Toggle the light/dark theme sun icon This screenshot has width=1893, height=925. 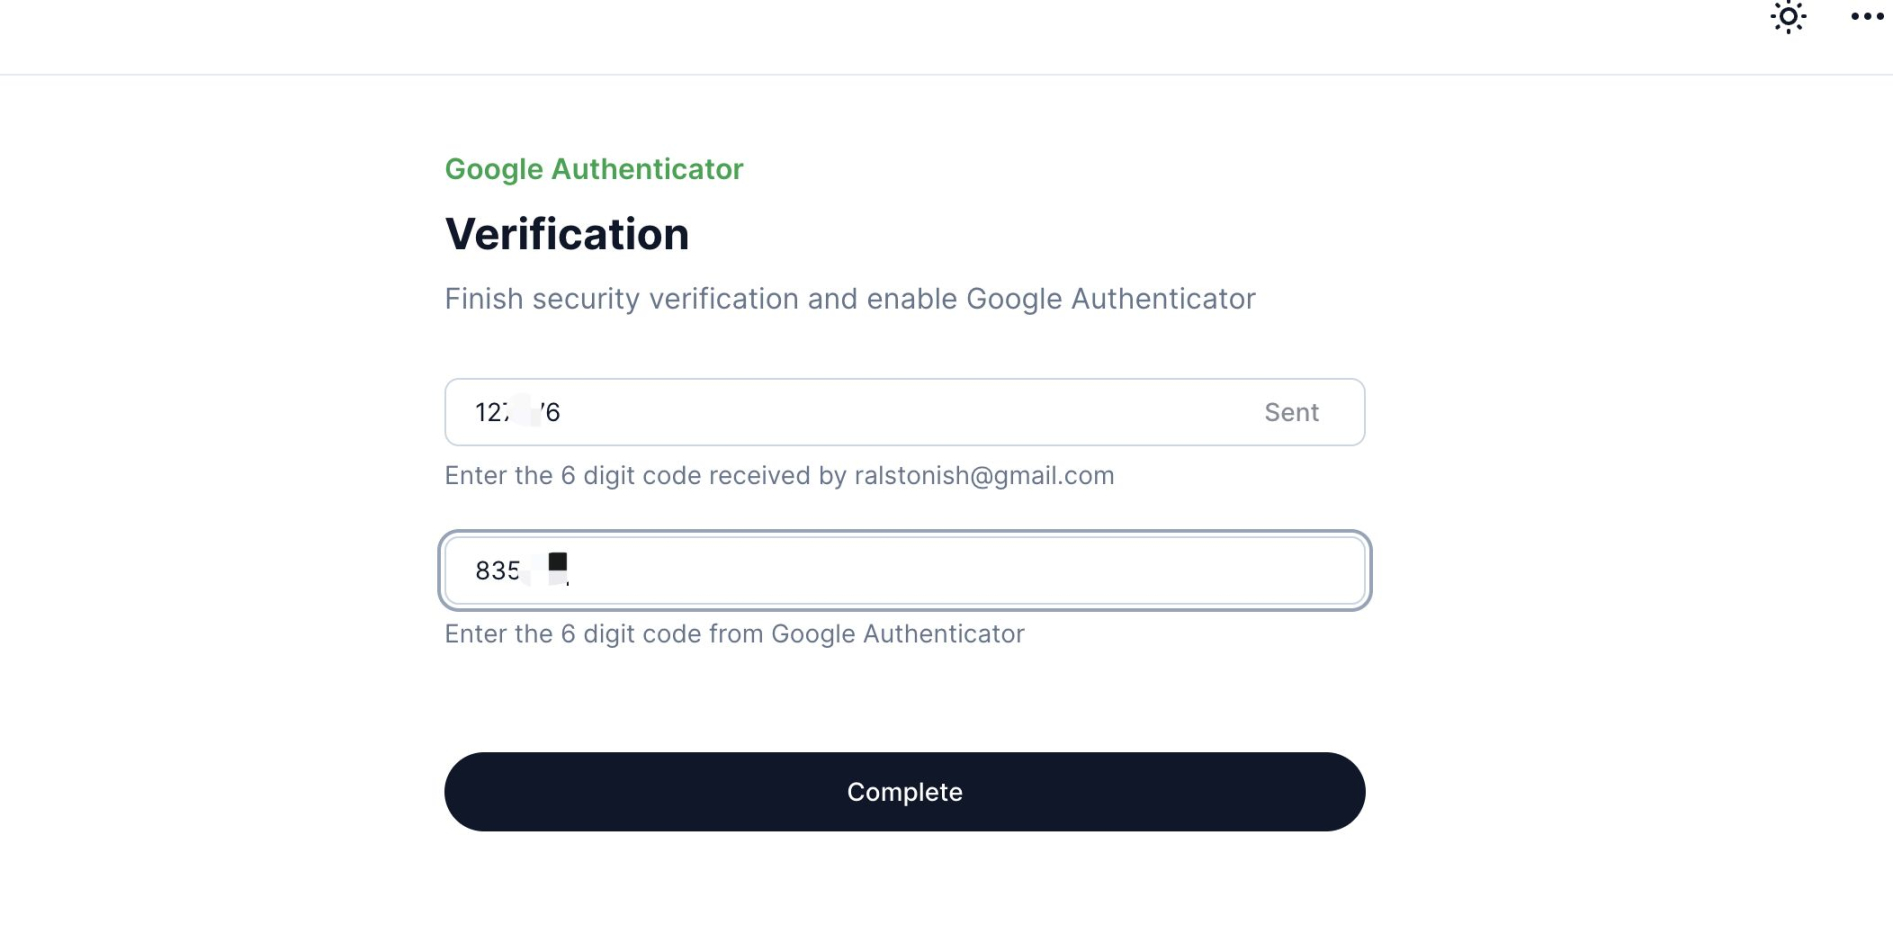coord(1788,17)
